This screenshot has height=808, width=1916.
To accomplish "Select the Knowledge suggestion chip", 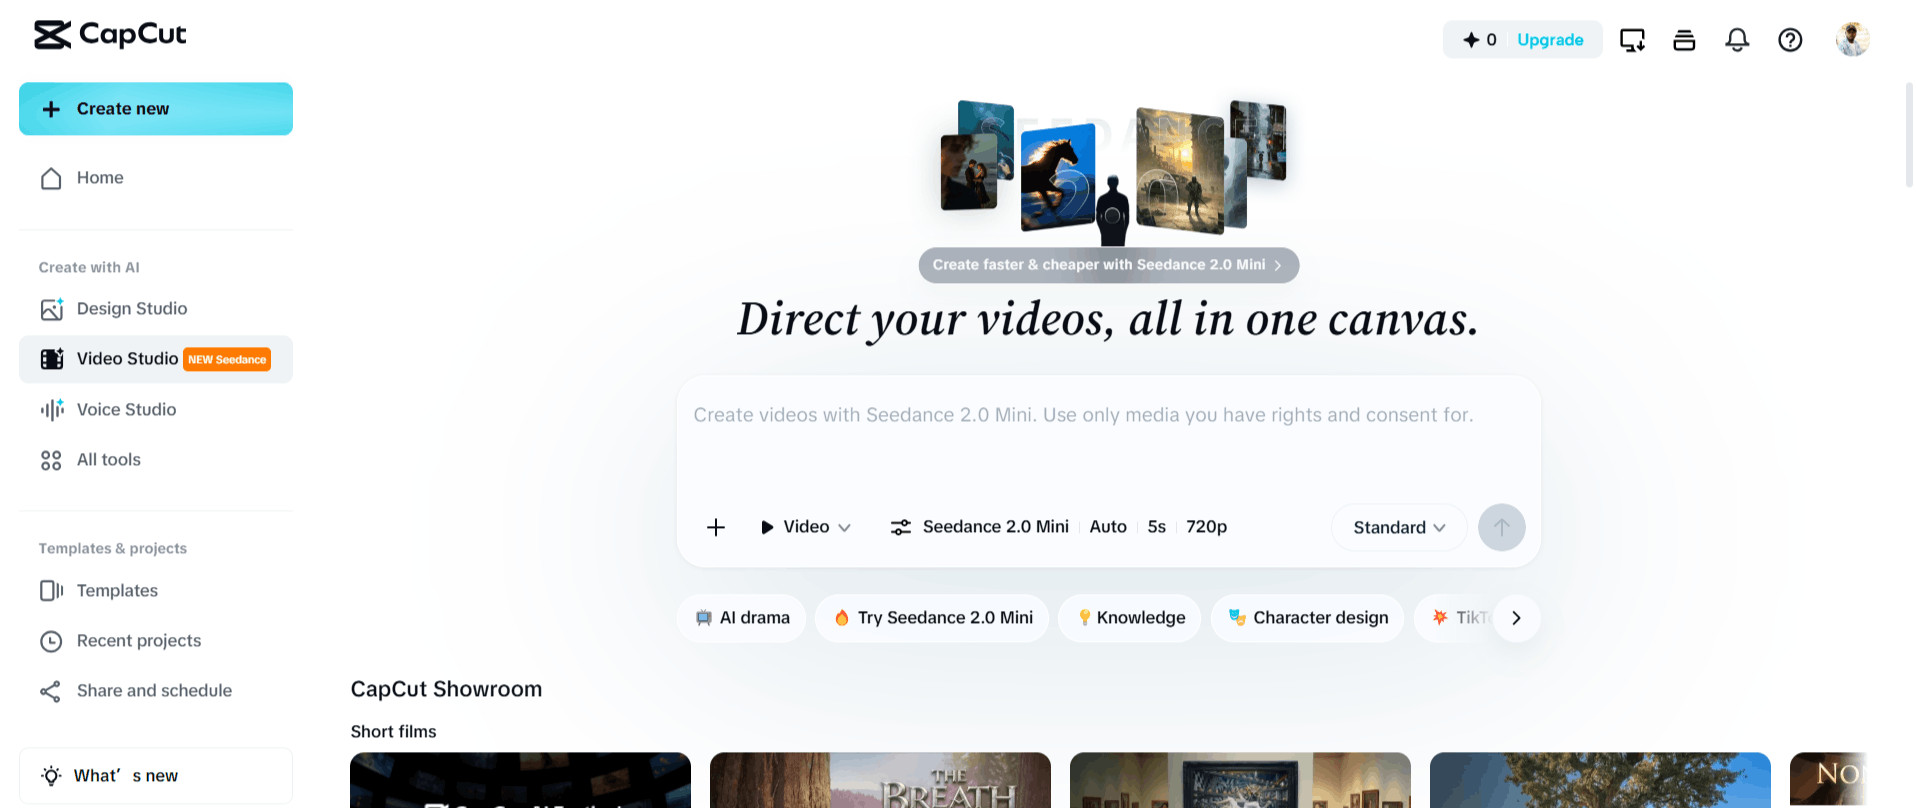I will point(1130,618).
